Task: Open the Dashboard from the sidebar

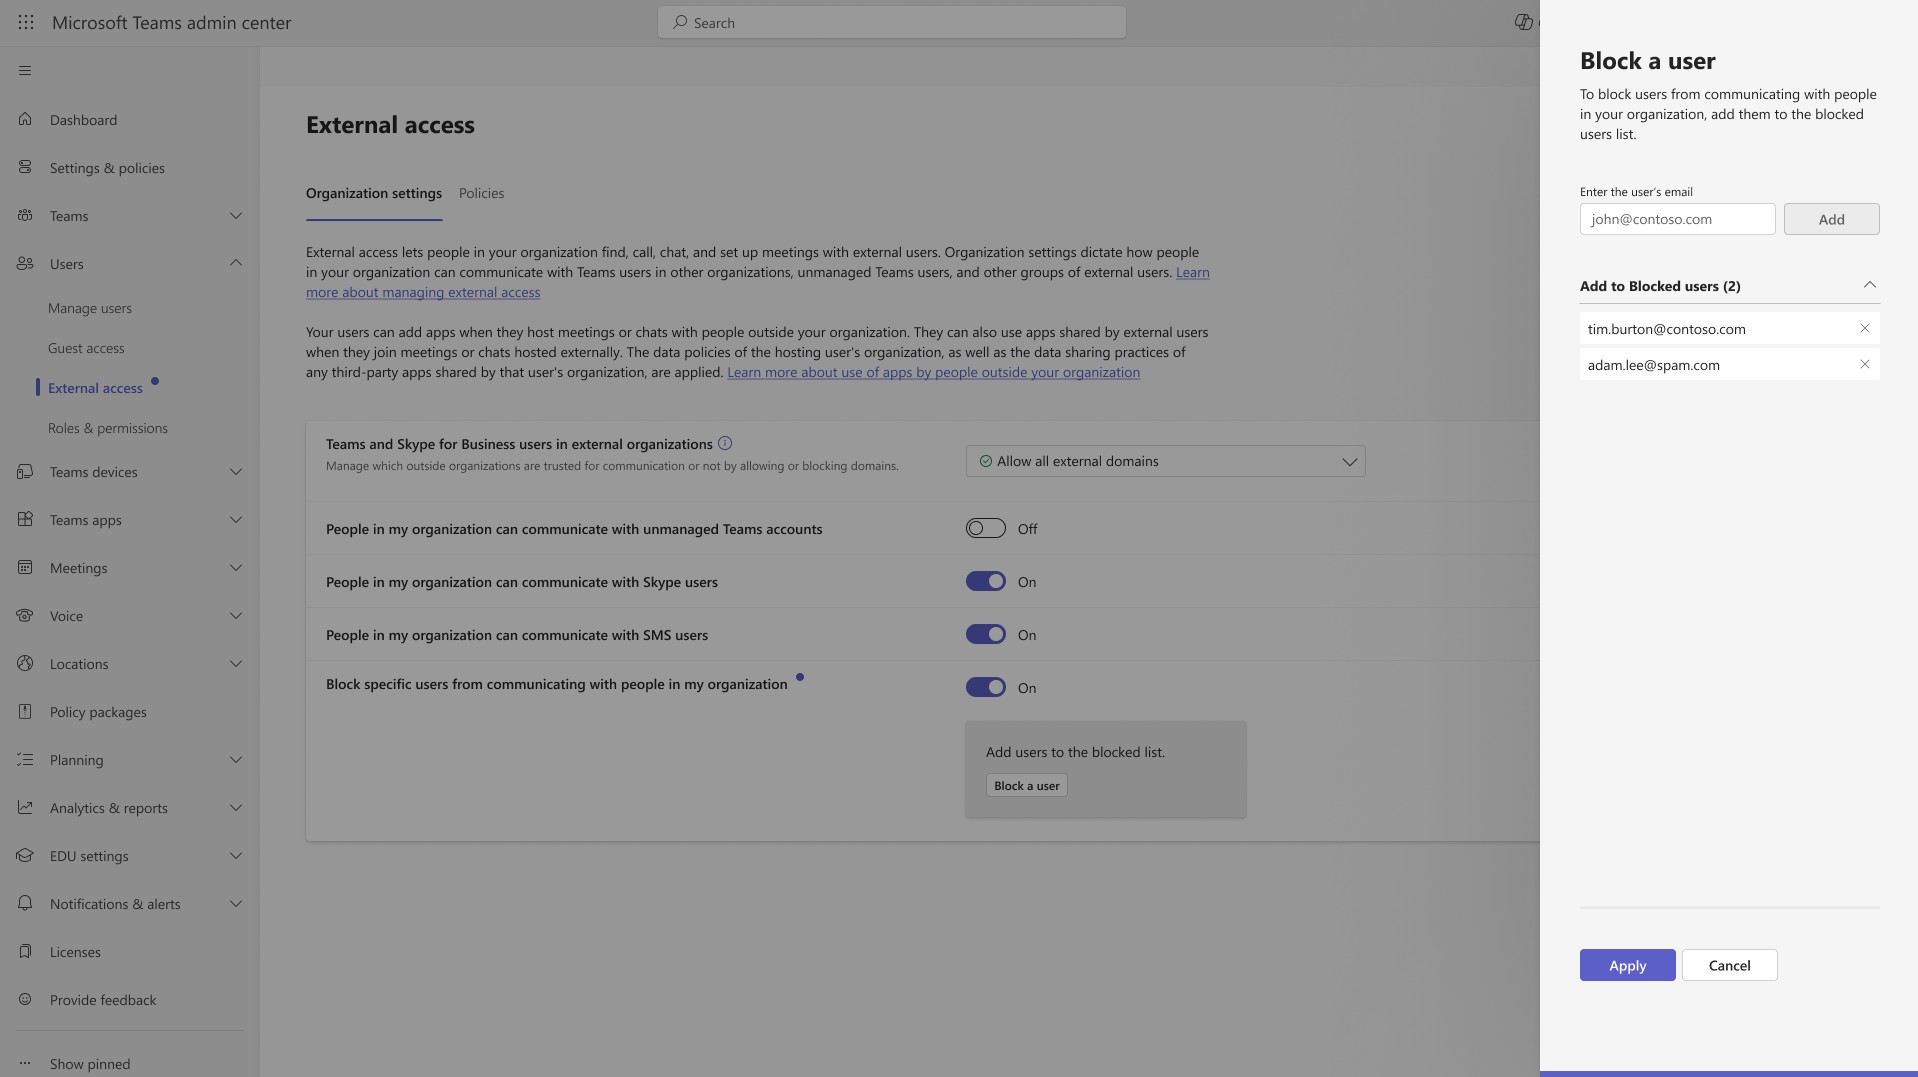Action: pyautogui.click(x=83, y=119)
